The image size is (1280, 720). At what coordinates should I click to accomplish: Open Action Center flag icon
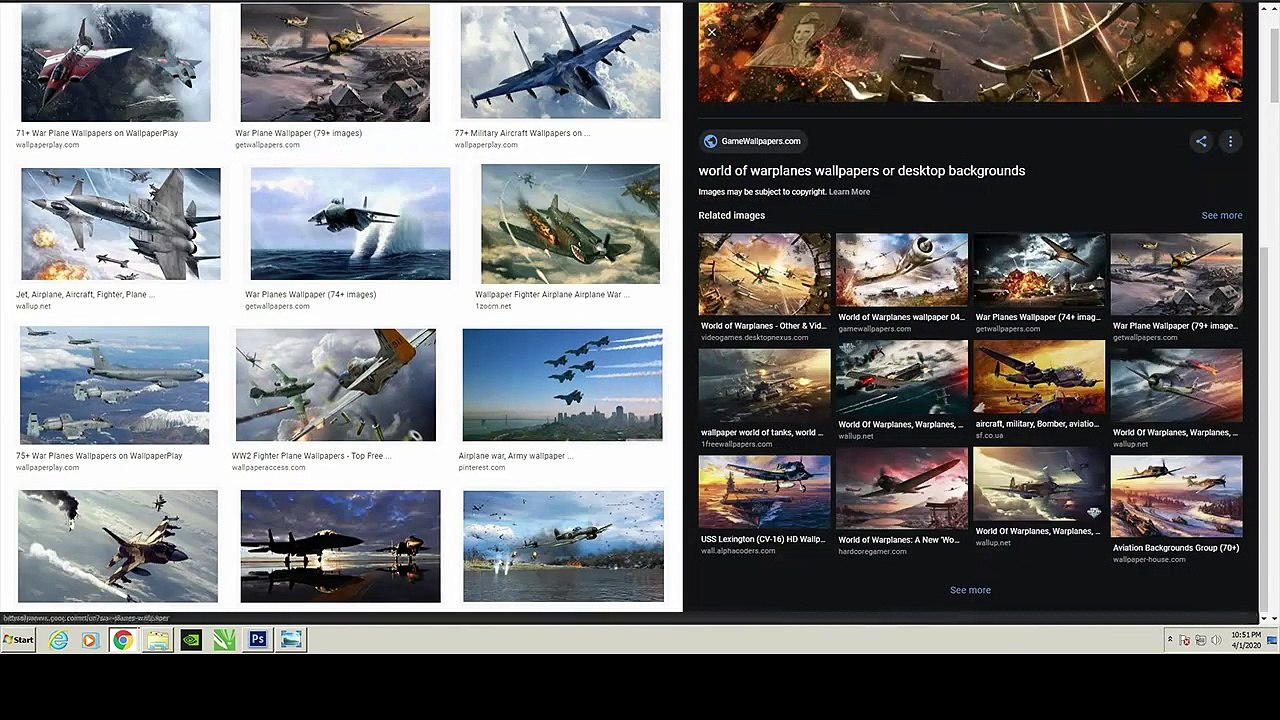click(x=1185, y=640)
